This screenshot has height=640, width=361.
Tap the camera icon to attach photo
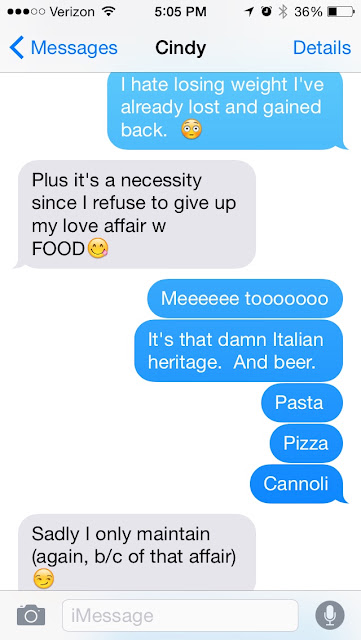point(31,616)
